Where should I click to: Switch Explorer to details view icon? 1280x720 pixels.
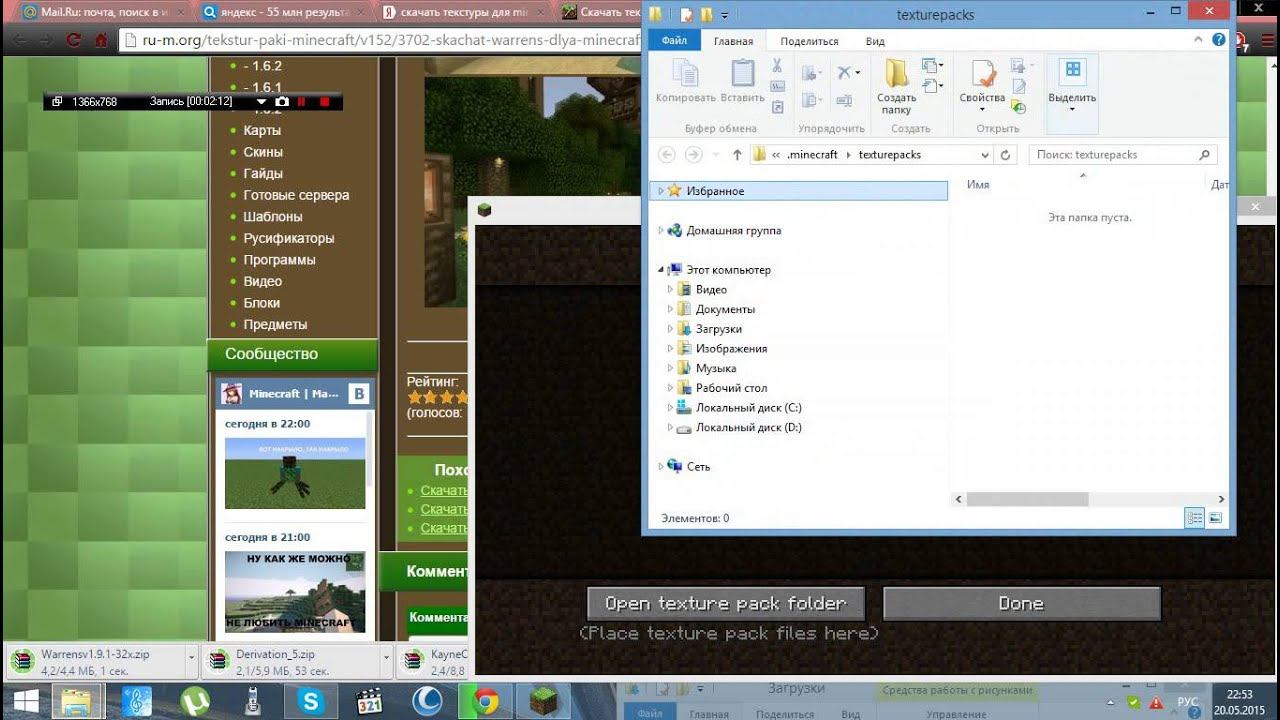click(x=1194, y=518)
